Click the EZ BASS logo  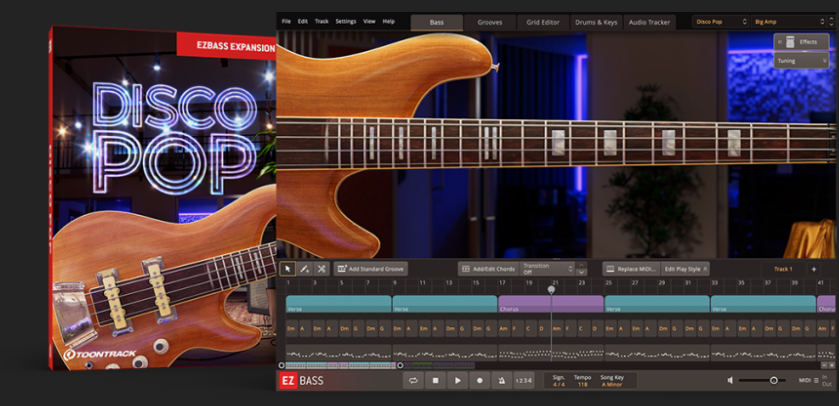point(302,381)
